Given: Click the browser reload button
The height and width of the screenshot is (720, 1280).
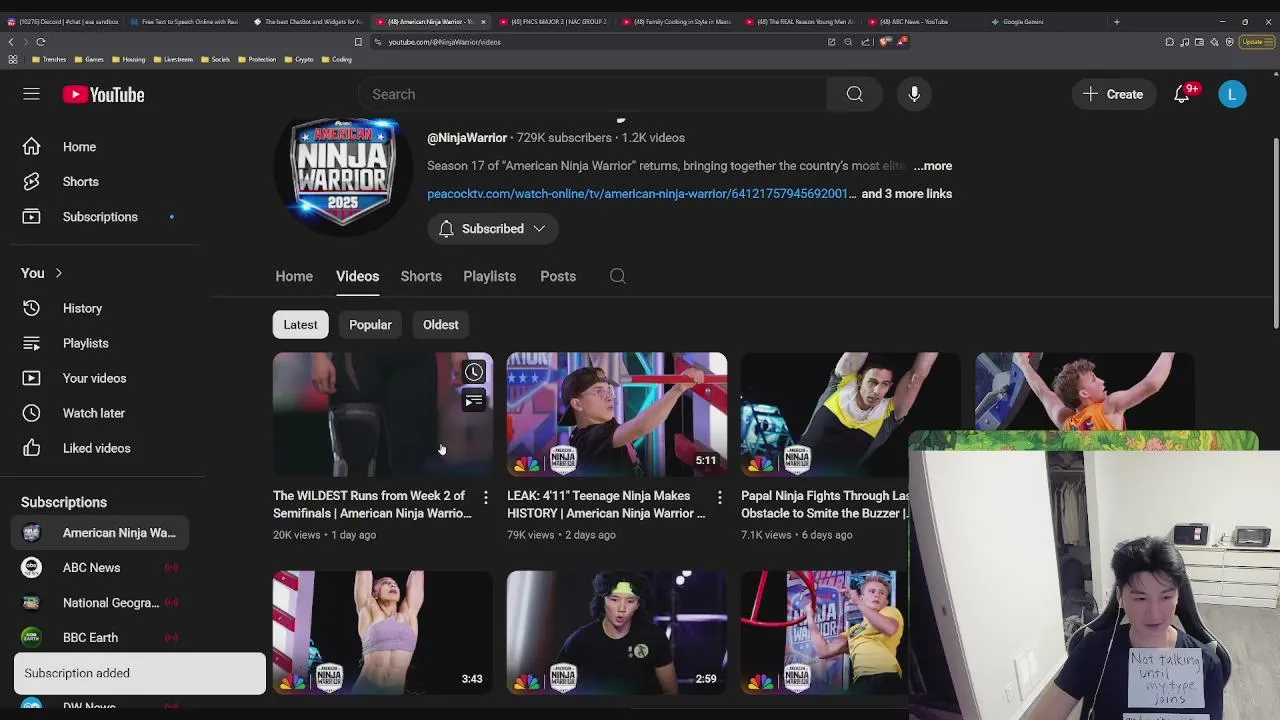Looking at the screenshot, I should (40, 42).
